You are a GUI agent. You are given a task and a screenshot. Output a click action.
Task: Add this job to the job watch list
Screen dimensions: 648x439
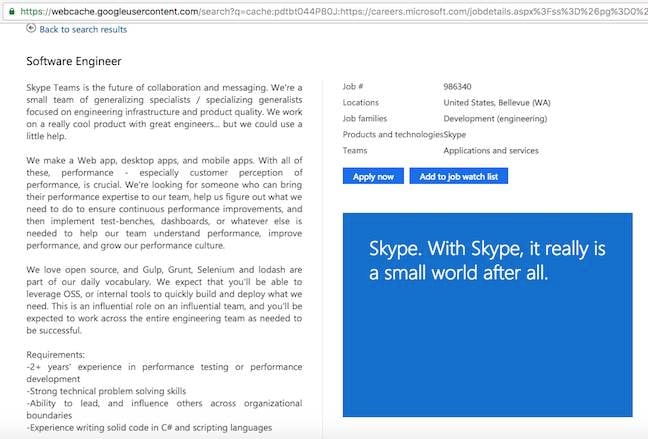(x=459, y=177)
